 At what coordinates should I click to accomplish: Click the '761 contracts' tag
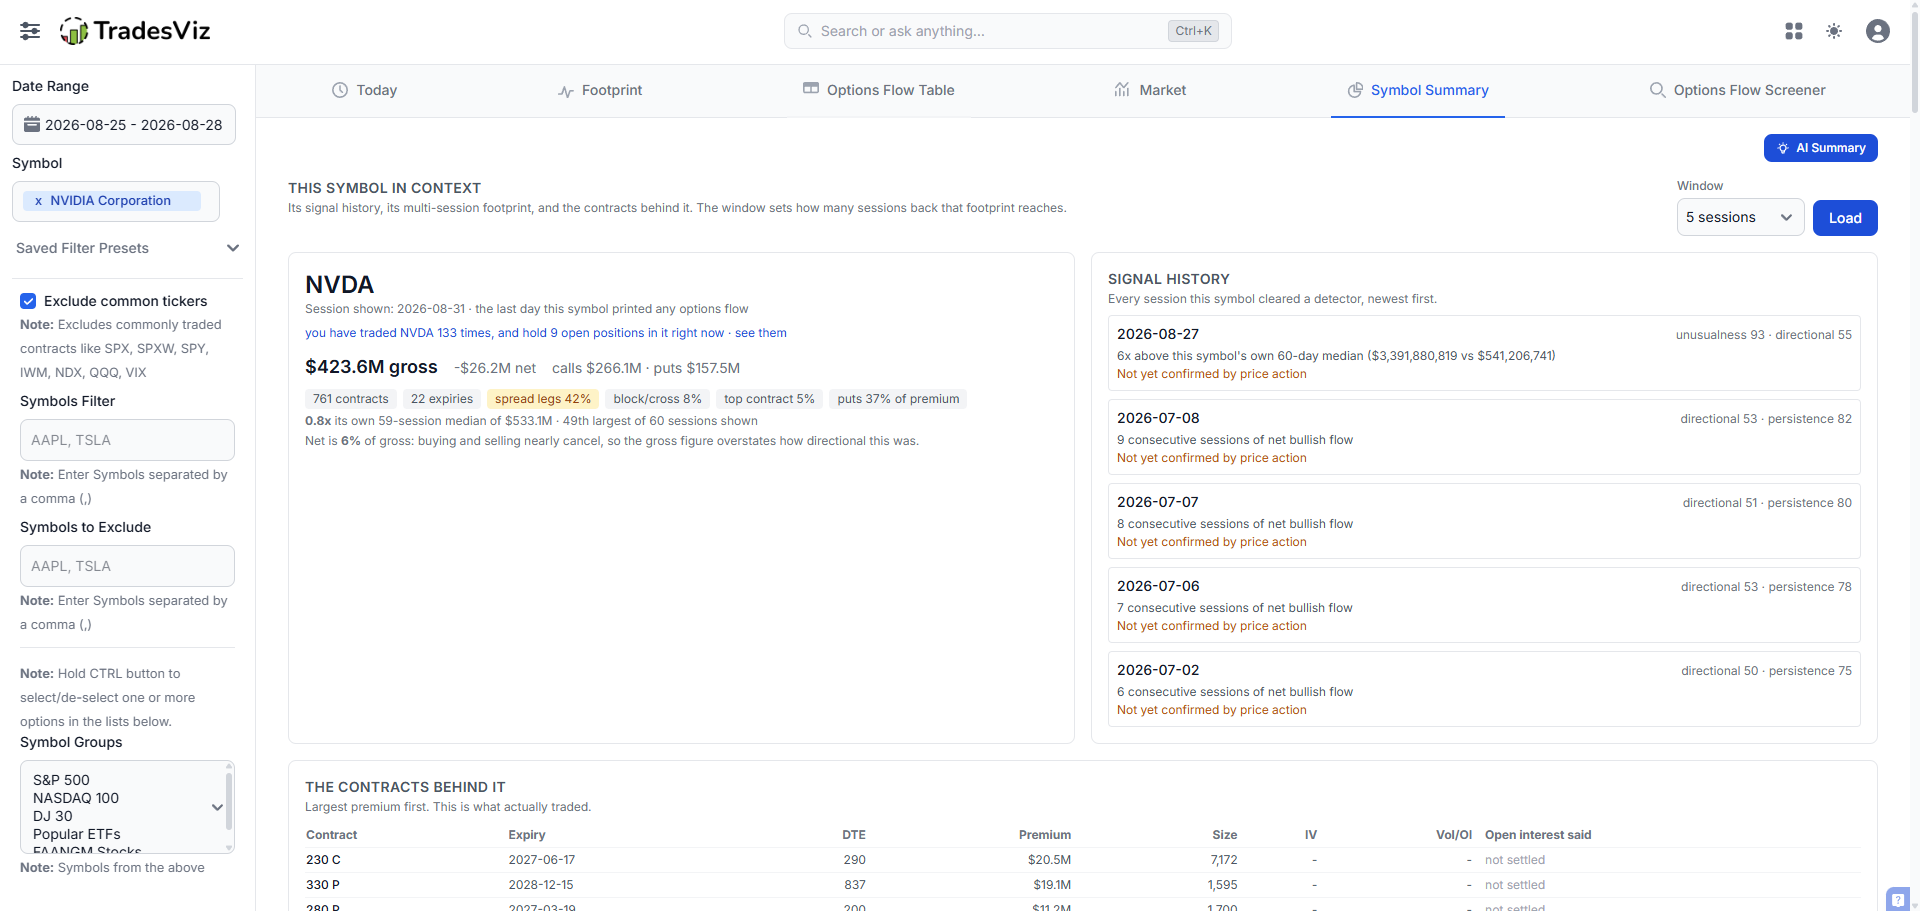click(350, 399)
